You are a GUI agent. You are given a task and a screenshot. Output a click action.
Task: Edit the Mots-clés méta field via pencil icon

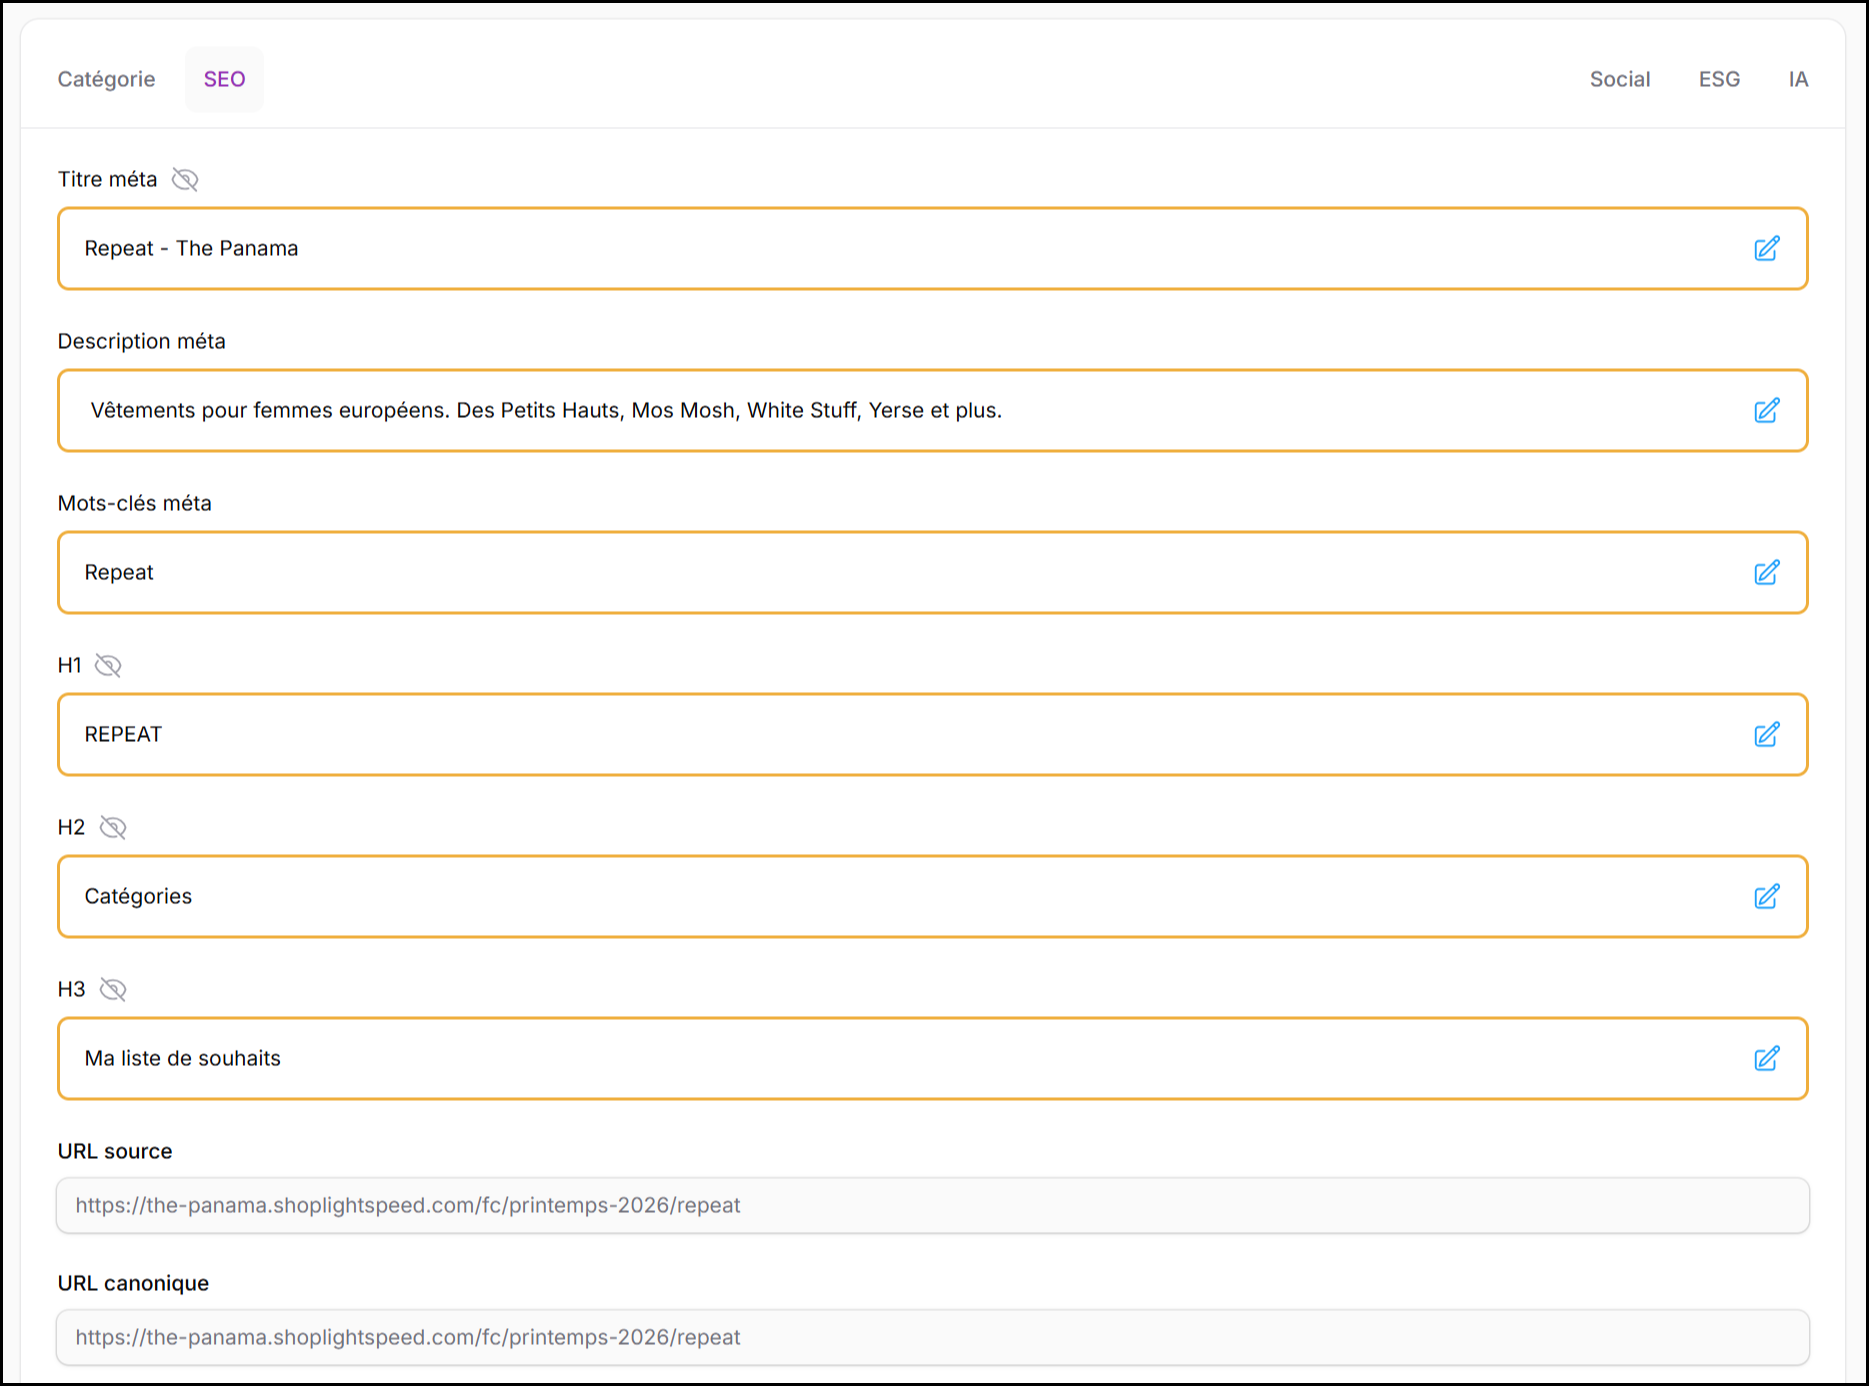pos(1766,573)
